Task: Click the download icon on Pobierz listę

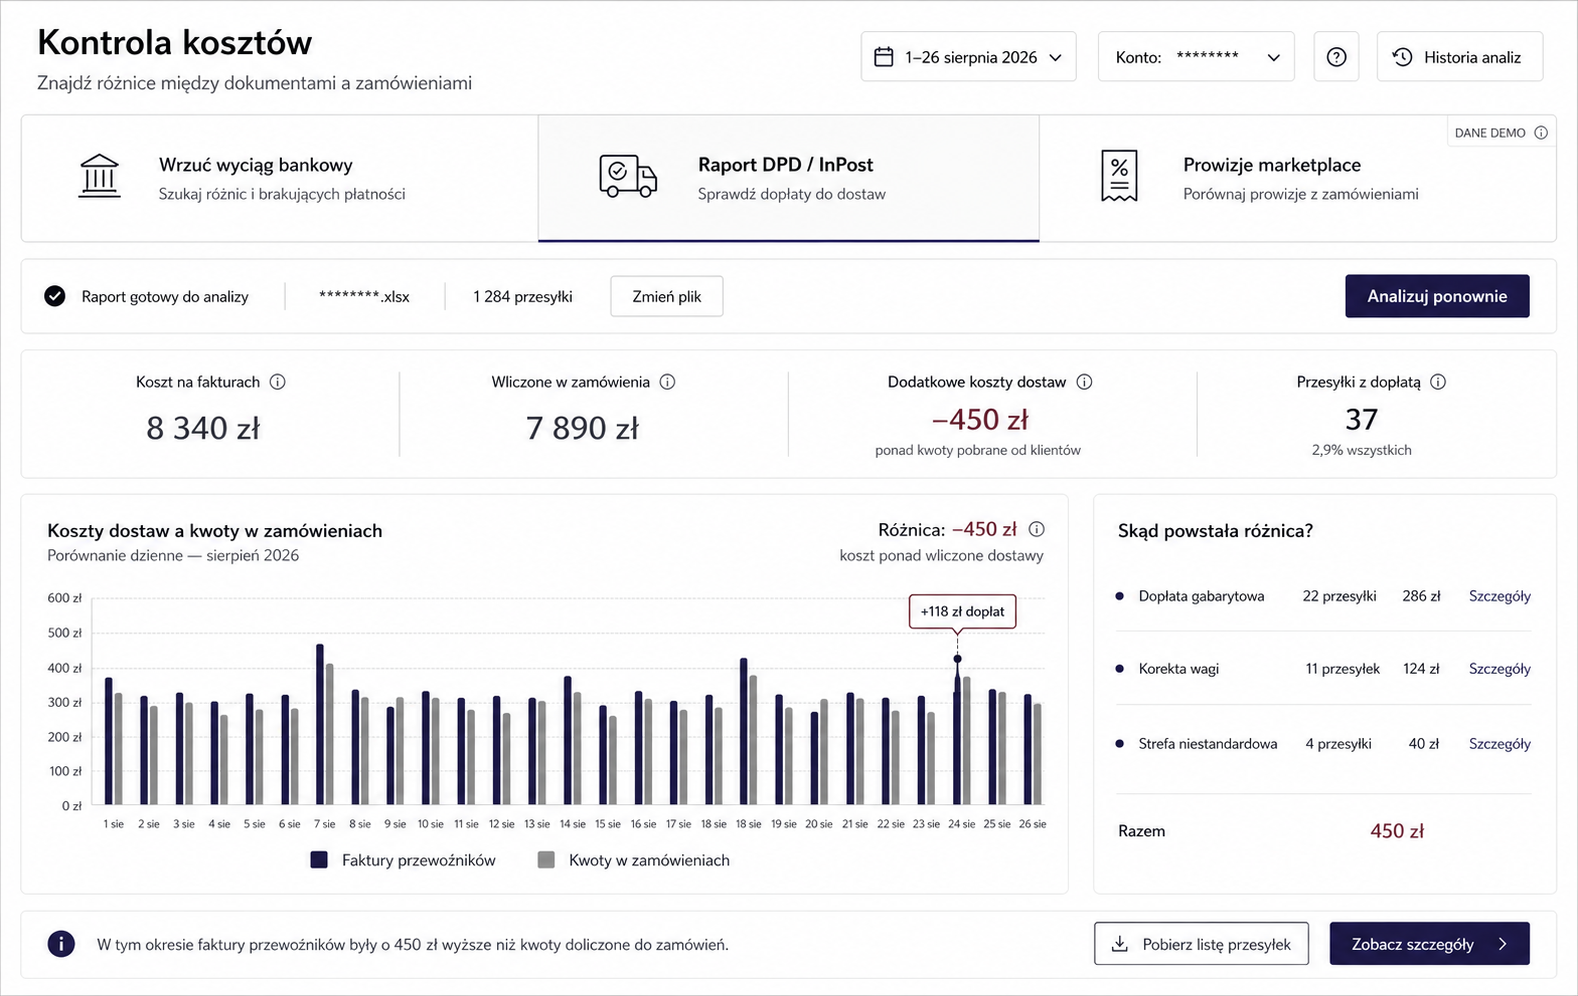Action: pyautogui.click(x=1120, y=944)
